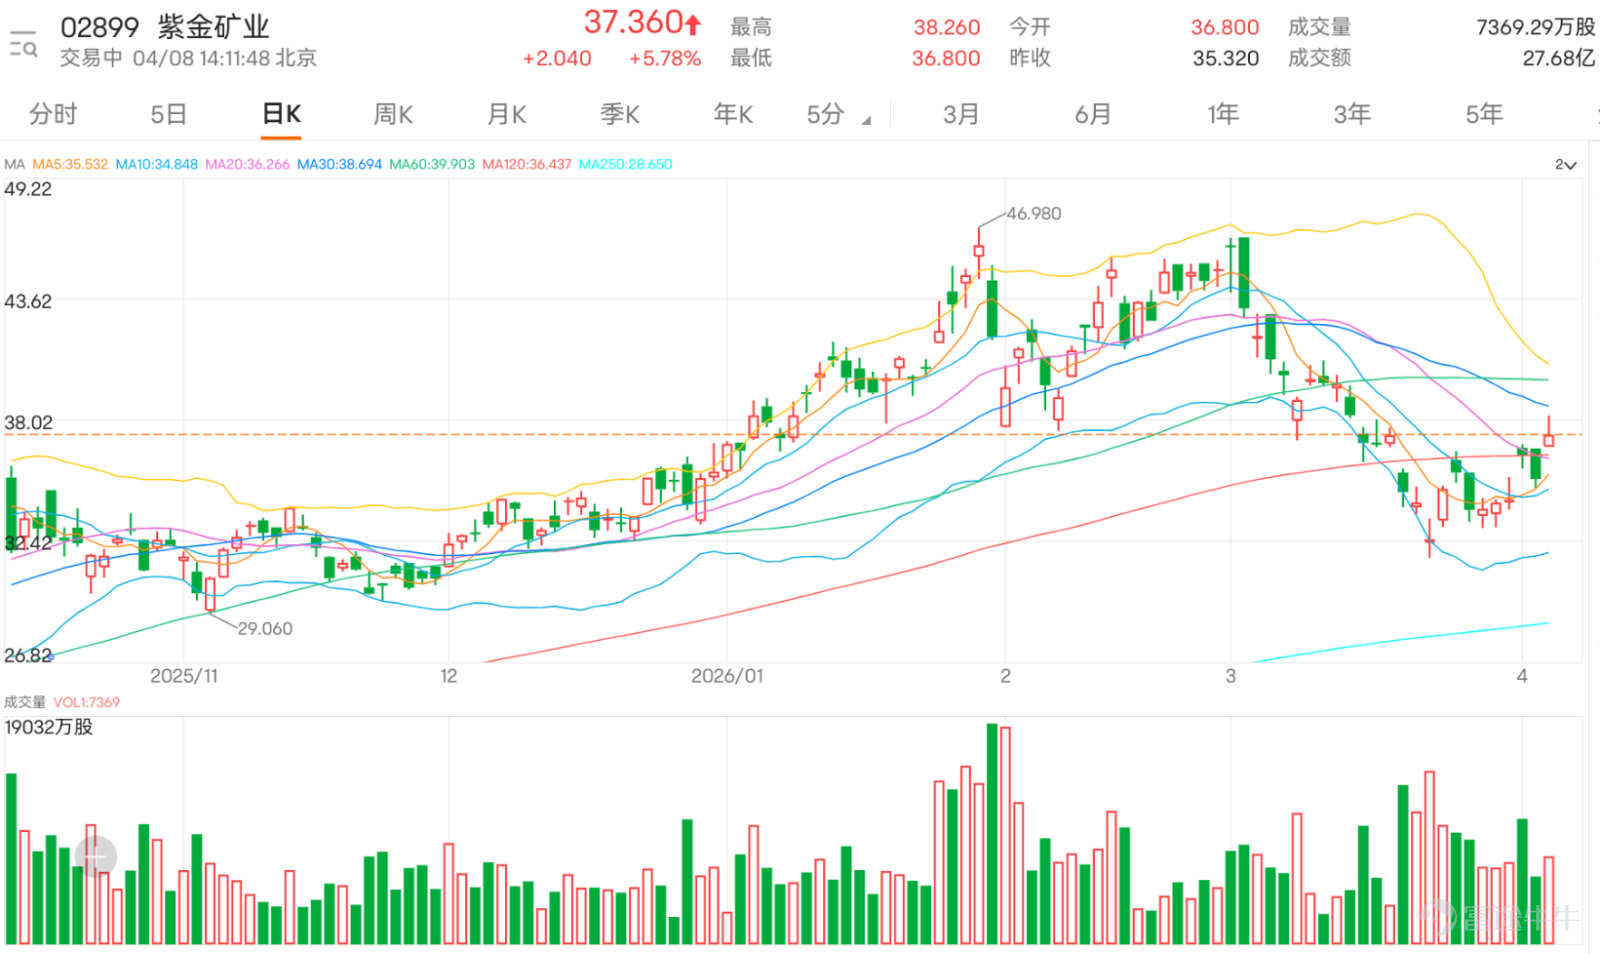Select the 季K quarterly candlestick tab
This screenshot has height=954, width=1600.
(x=620, y=114)
